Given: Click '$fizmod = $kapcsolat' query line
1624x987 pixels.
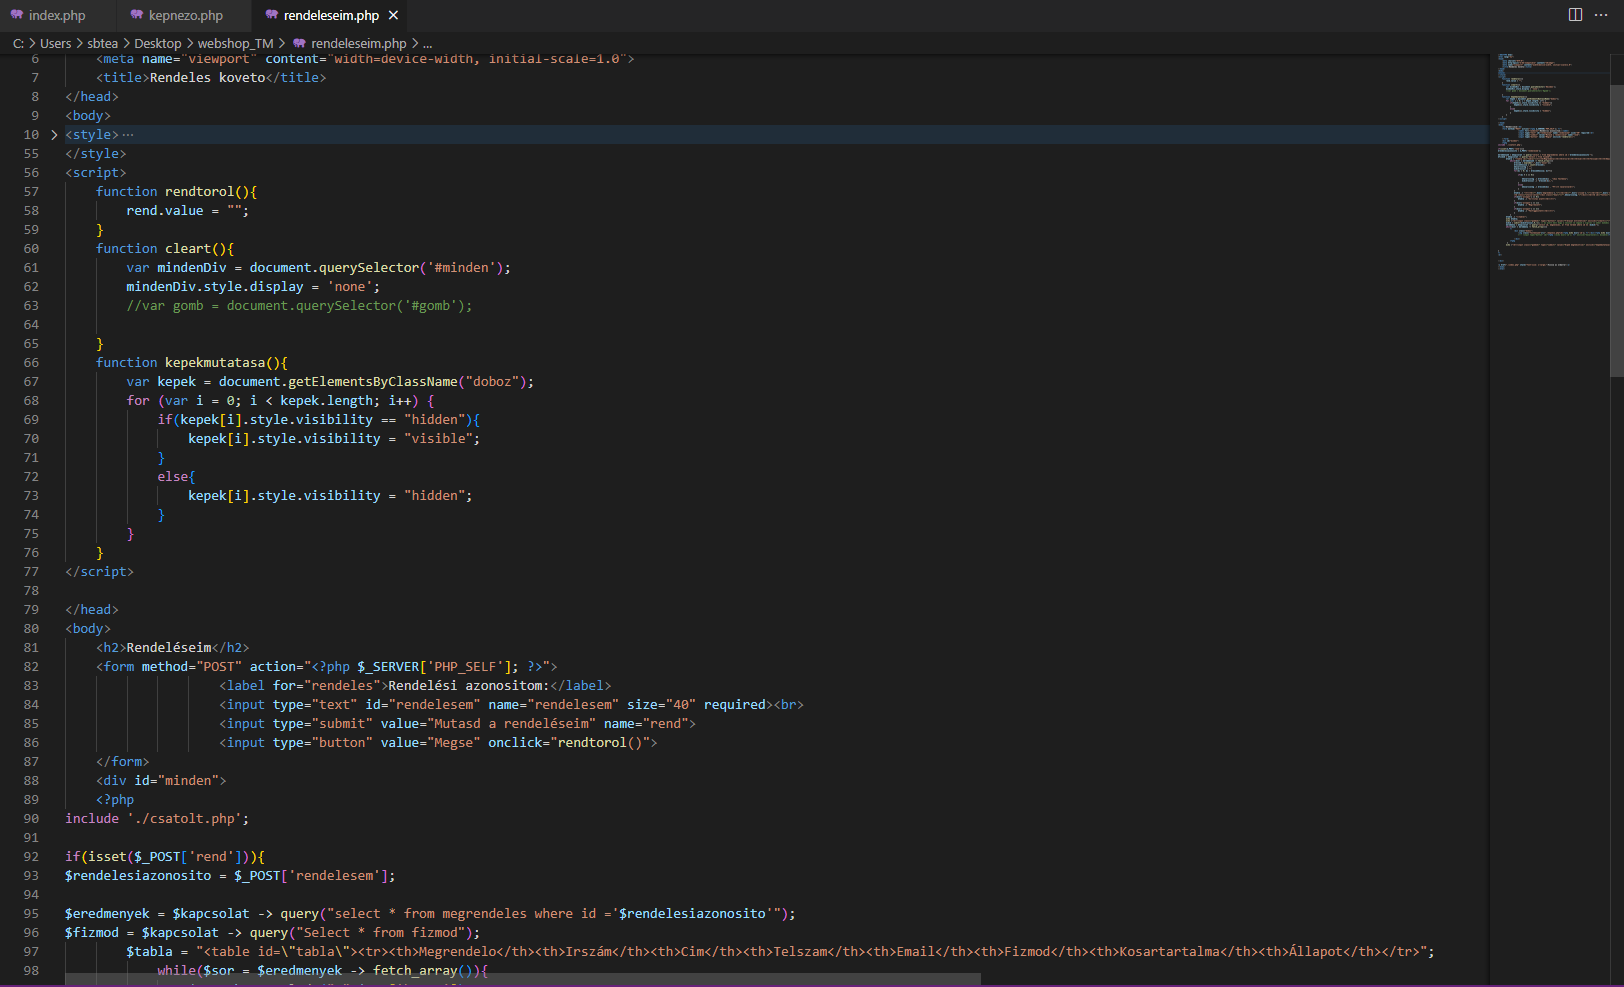Looking at the screenshot, I should pos(272,933).
